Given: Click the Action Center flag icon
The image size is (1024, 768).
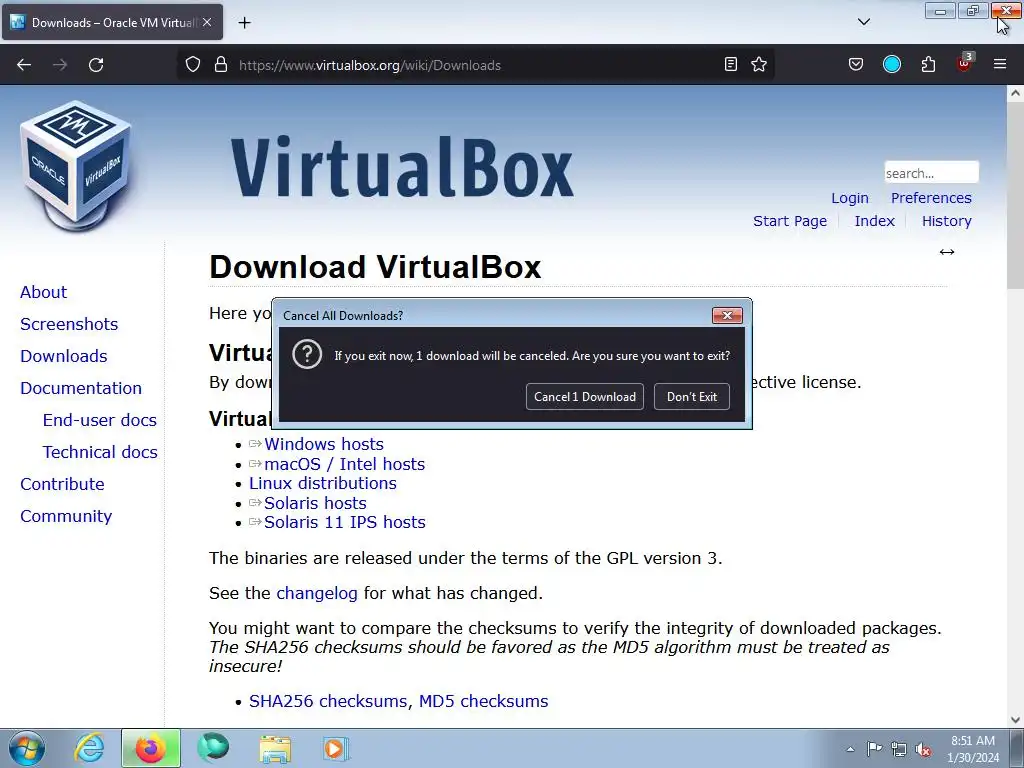Looking at the screenshot, I should [874, 749].
